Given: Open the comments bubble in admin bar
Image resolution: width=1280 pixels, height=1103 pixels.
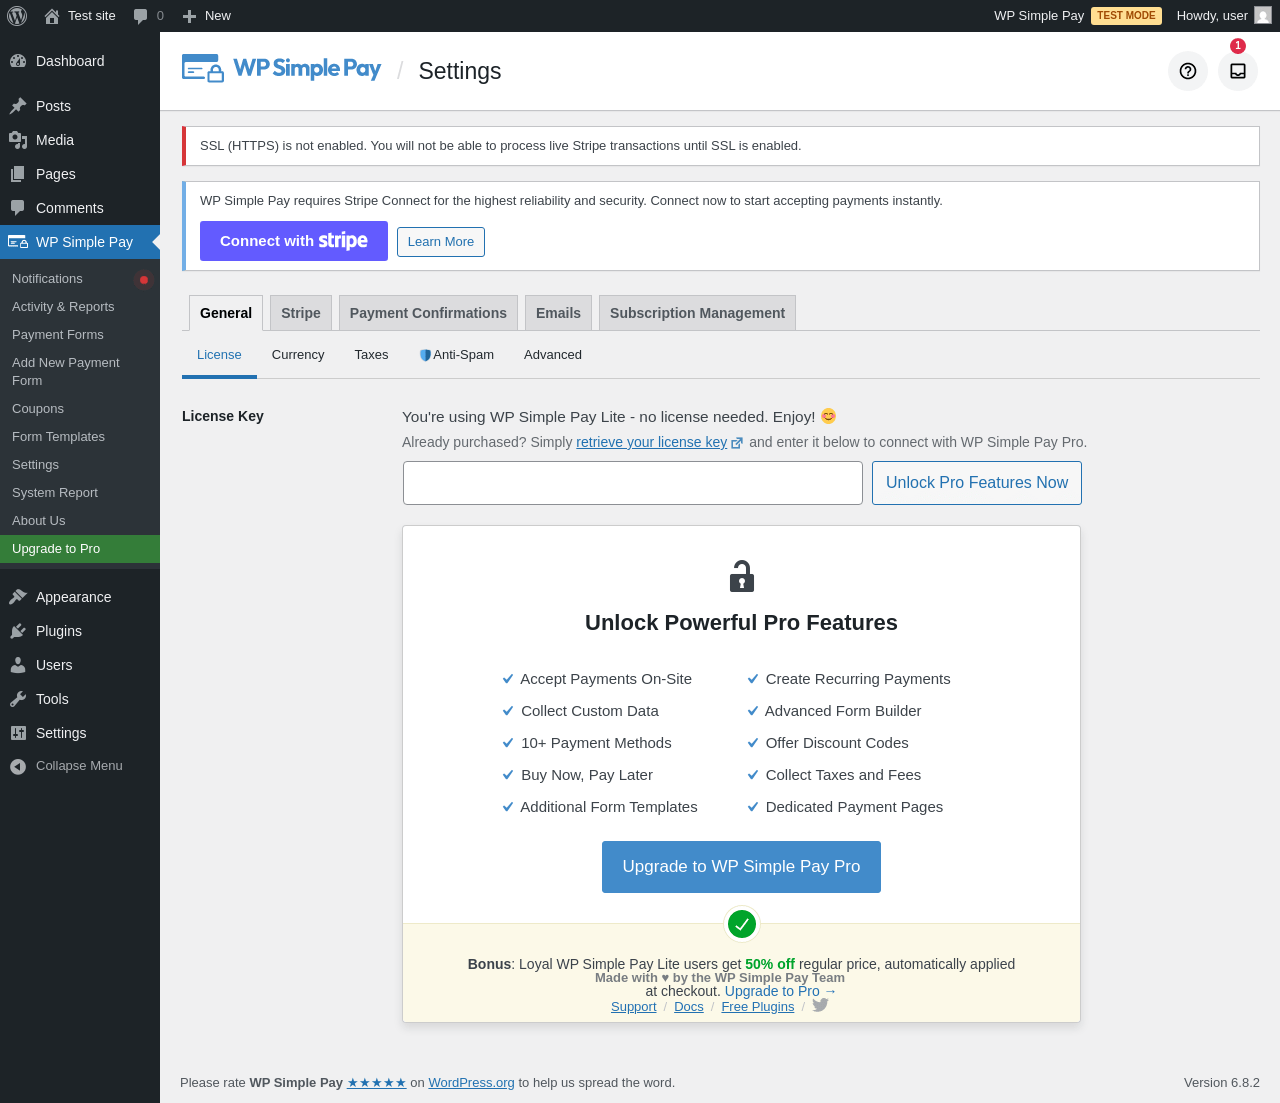Looking at the screenshot, I should click(x=141, y=16).
